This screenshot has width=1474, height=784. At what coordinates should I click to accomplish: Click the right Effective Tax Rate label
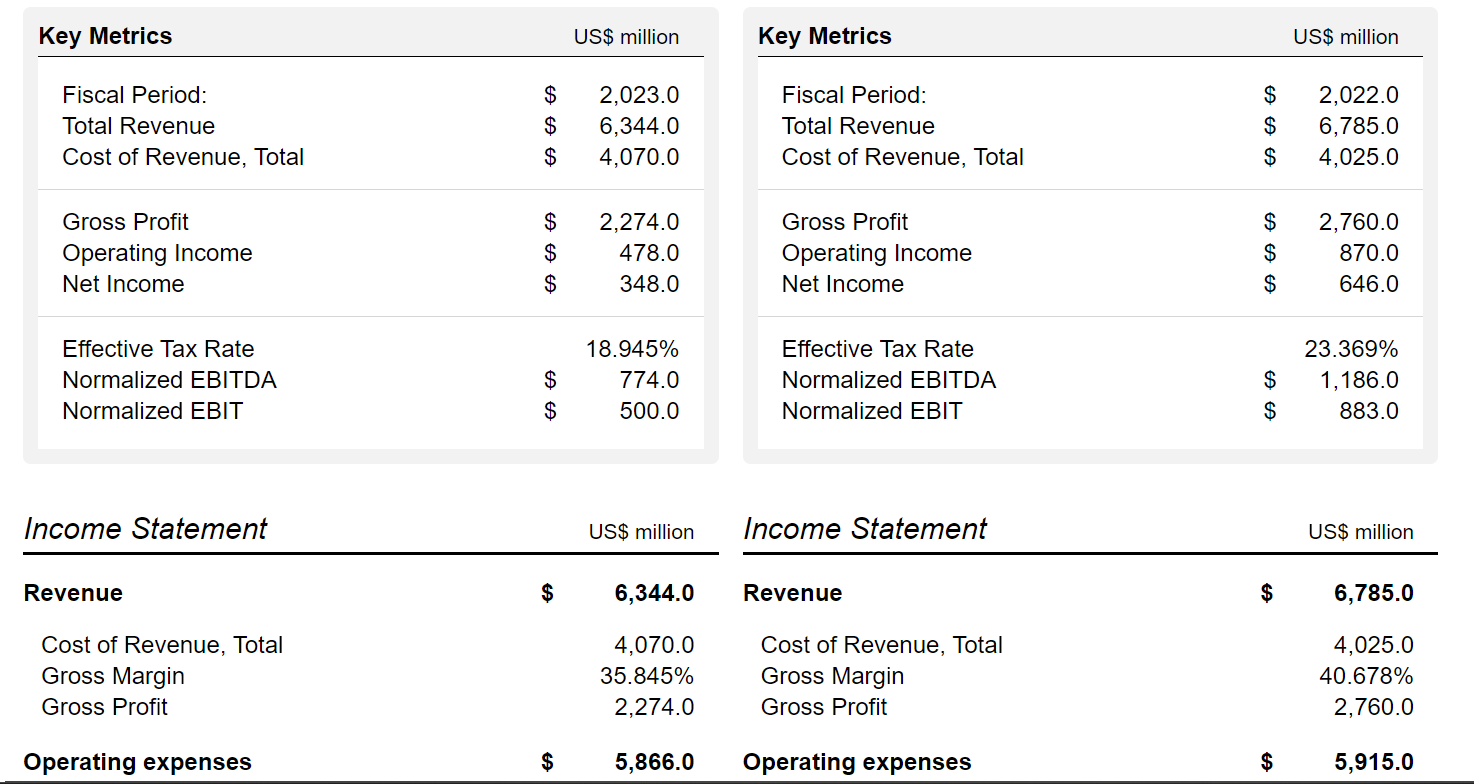click(878, 349)
